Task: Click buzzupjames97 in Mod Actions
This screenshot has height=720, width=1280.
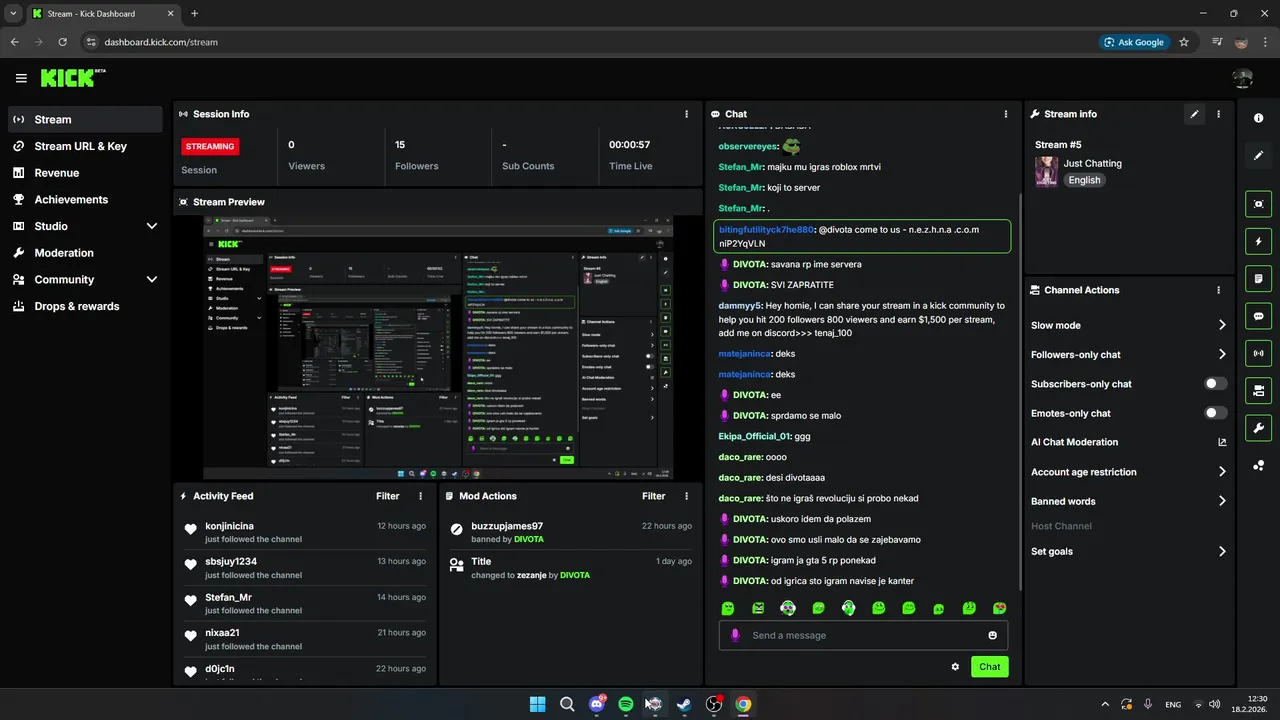Action: point(507,526)
